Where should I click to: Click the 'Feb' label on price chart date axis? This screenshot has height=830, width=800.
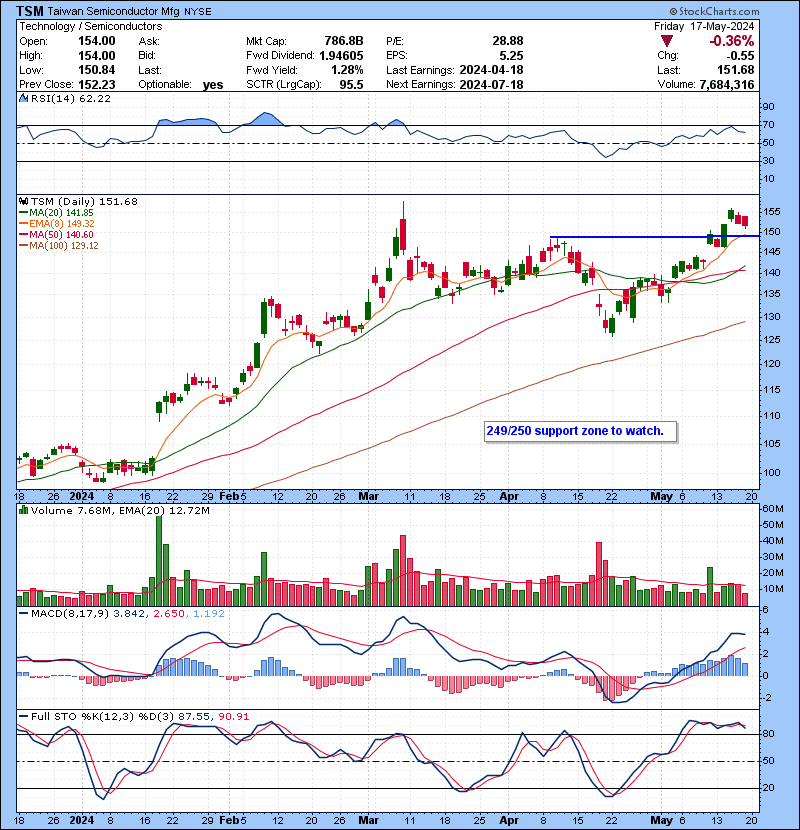[229, 496]
